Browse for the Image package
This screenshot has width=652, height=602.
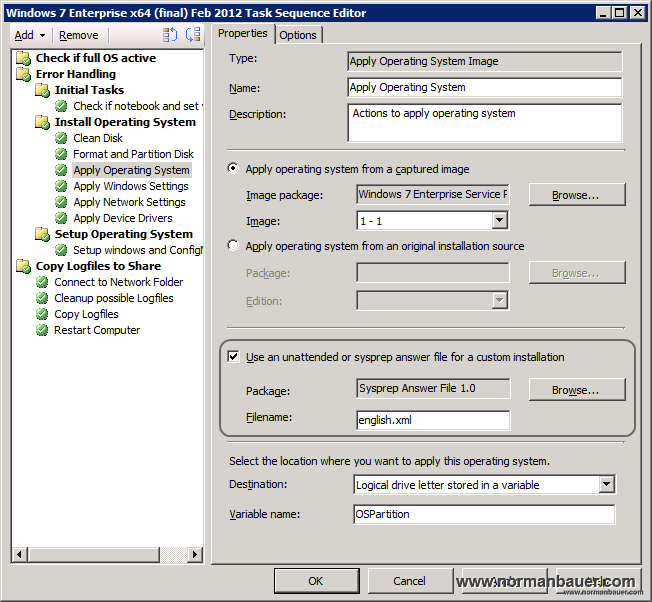click(577, 195)
